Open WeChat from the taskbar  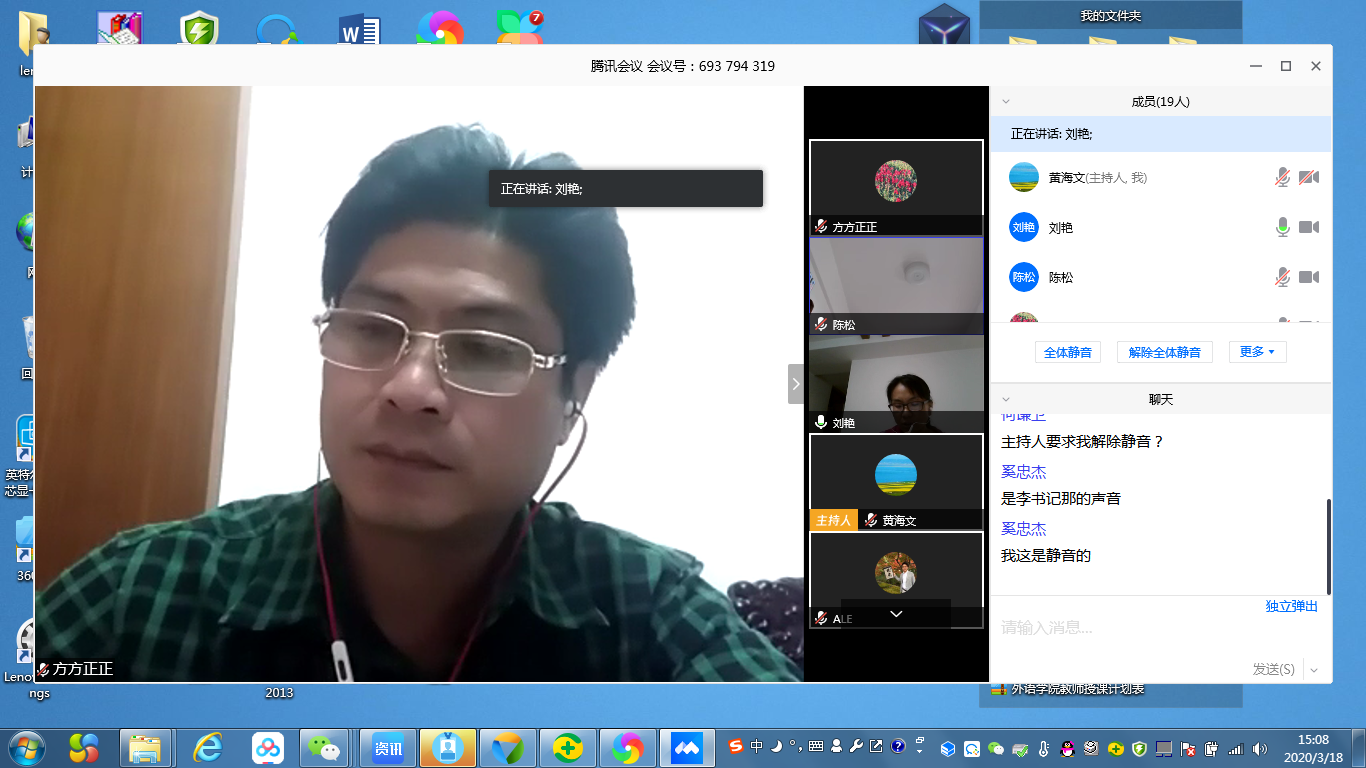point(324,747)
